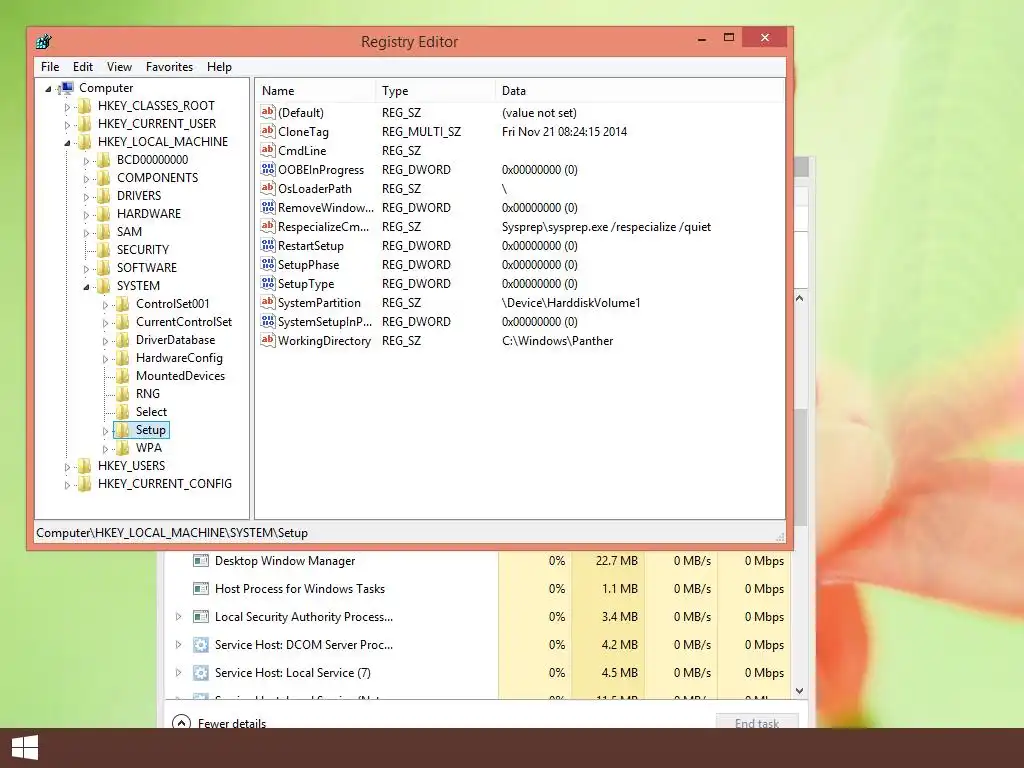Expand the ControlSet001 key
Image resolution: width=1024 pixels, height=768 pixels.
[105, 305]
